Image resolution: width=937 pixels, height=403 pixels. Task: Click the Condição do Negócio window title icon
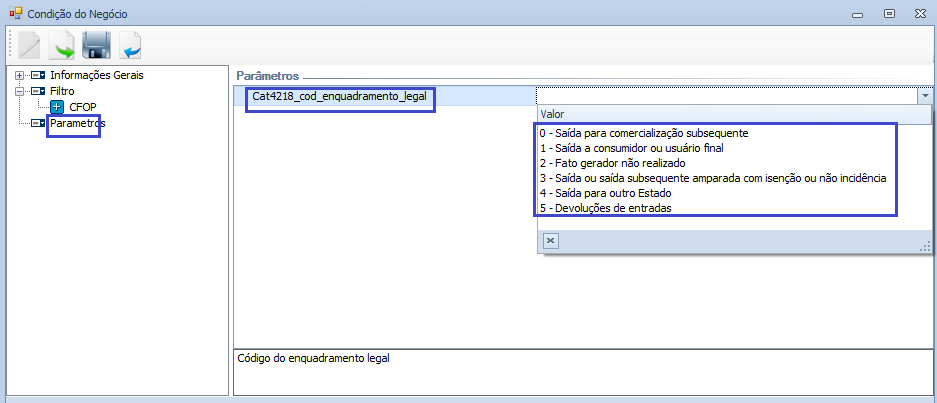click(16, 13)
